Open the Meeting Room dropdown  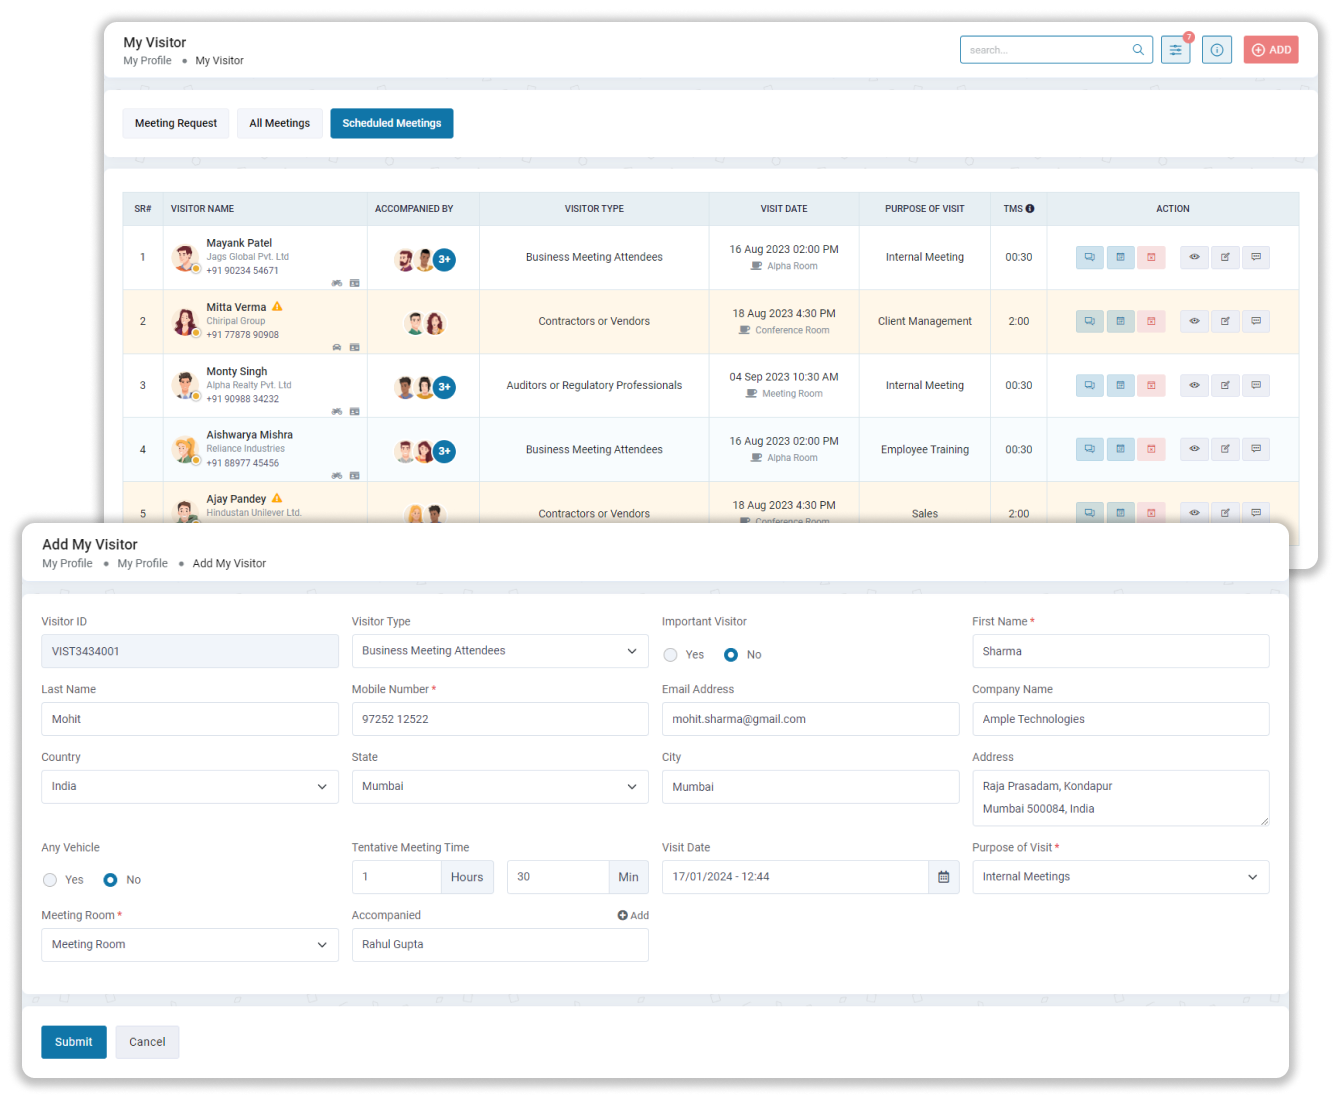coord(189,944)
